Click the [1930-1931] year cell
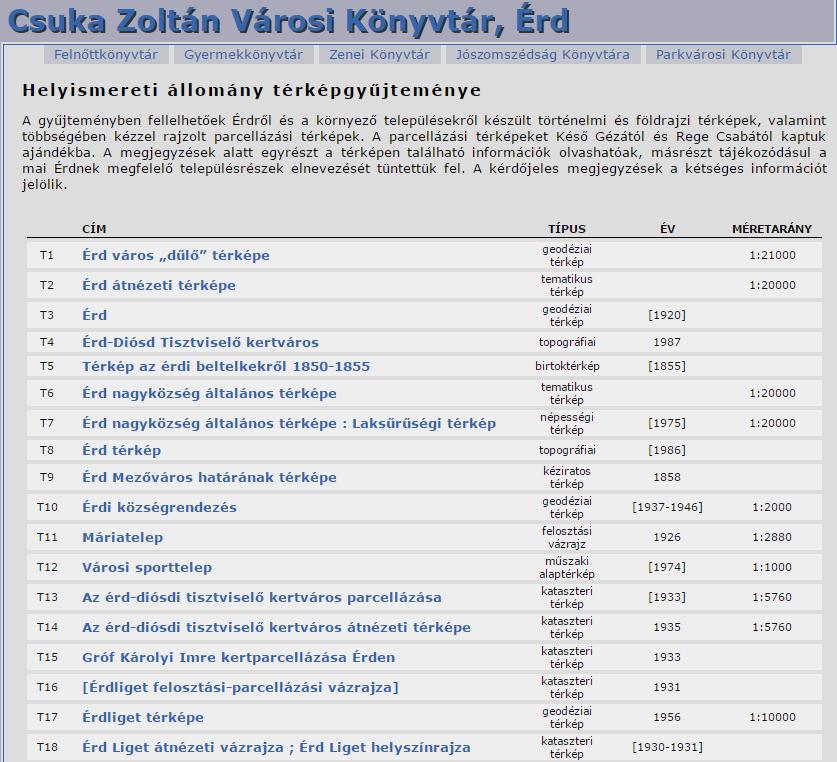Viewport: 837px width, 762px height. point(667,747)
